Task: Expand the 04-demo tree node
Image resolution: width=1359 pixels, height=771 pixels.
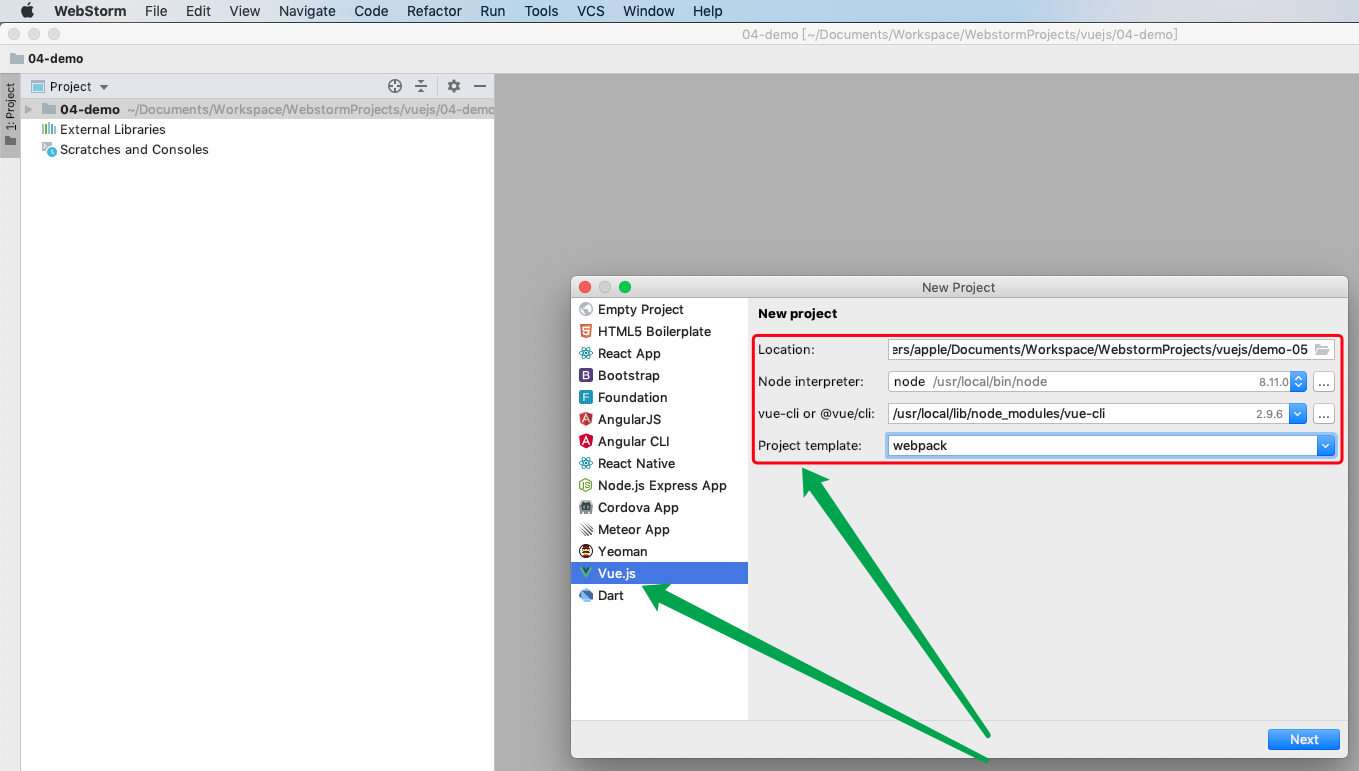Action: (x=29, y=109)
